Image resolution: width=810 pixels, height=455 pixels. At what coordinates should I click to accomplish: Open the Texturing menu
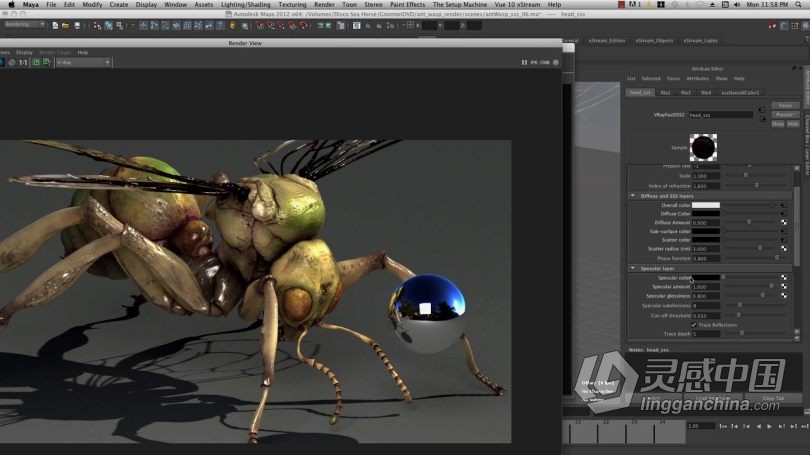[x=292, y=5]
